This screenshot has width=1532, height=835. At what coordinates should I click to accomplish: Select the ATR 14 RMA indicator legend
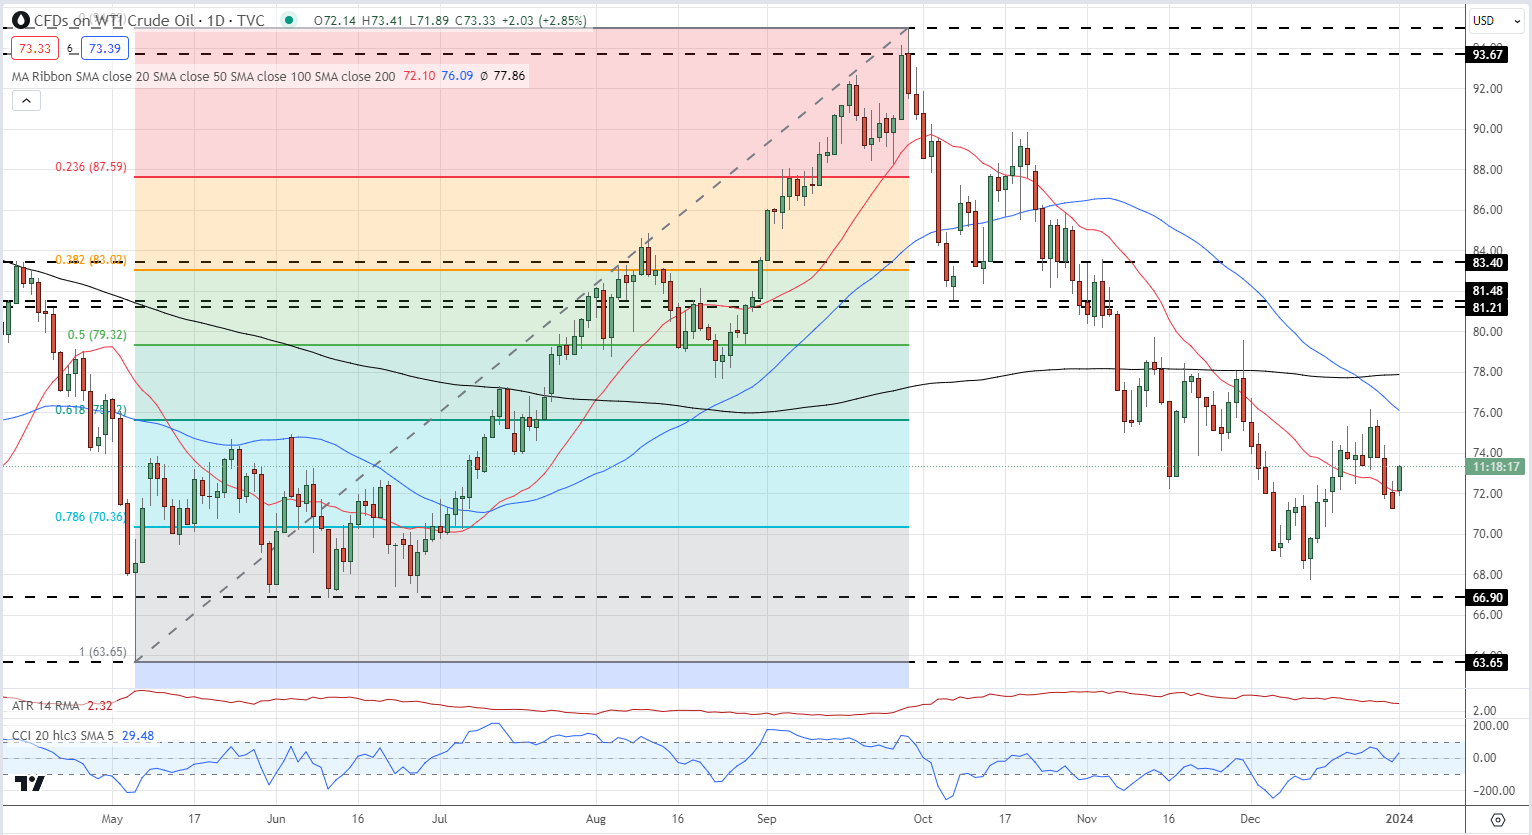pyautogui.click(x=46, y=706)
